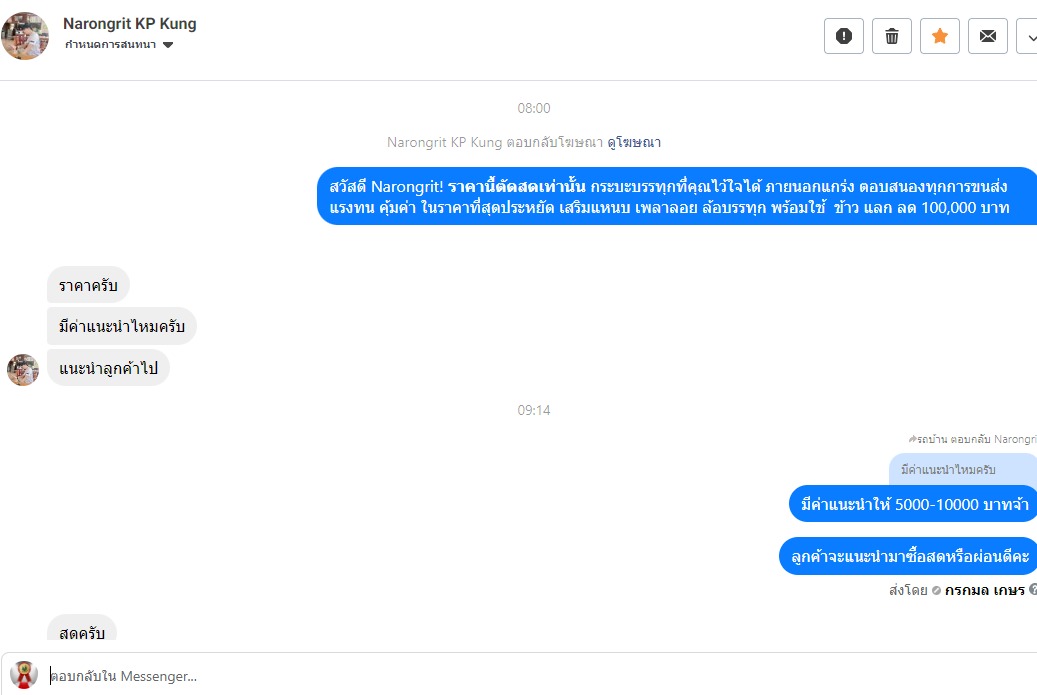This screenshot has height=695, width=1037.
Task: Click the spam report exclamation icon
Action: point(843,36)
